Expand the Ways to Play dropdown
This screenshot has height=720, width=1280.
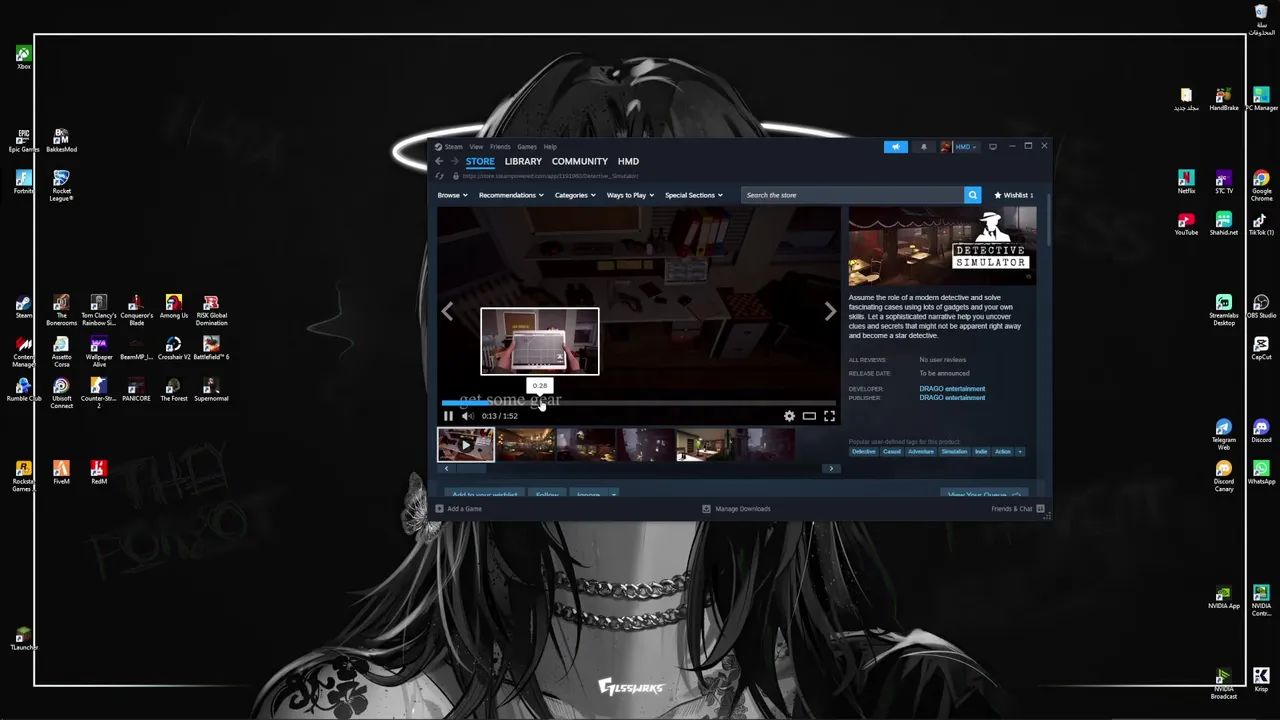630,195
